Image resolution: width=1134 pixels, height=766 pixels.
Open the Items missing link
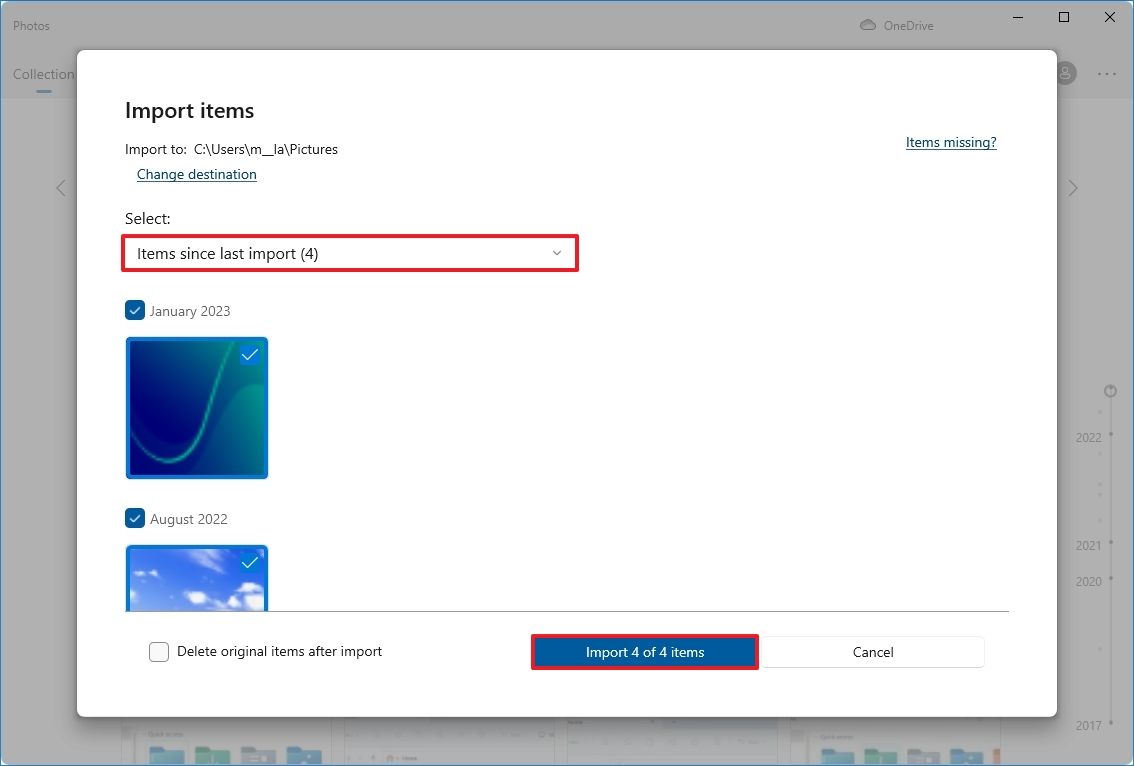click(x=950, y=142)
